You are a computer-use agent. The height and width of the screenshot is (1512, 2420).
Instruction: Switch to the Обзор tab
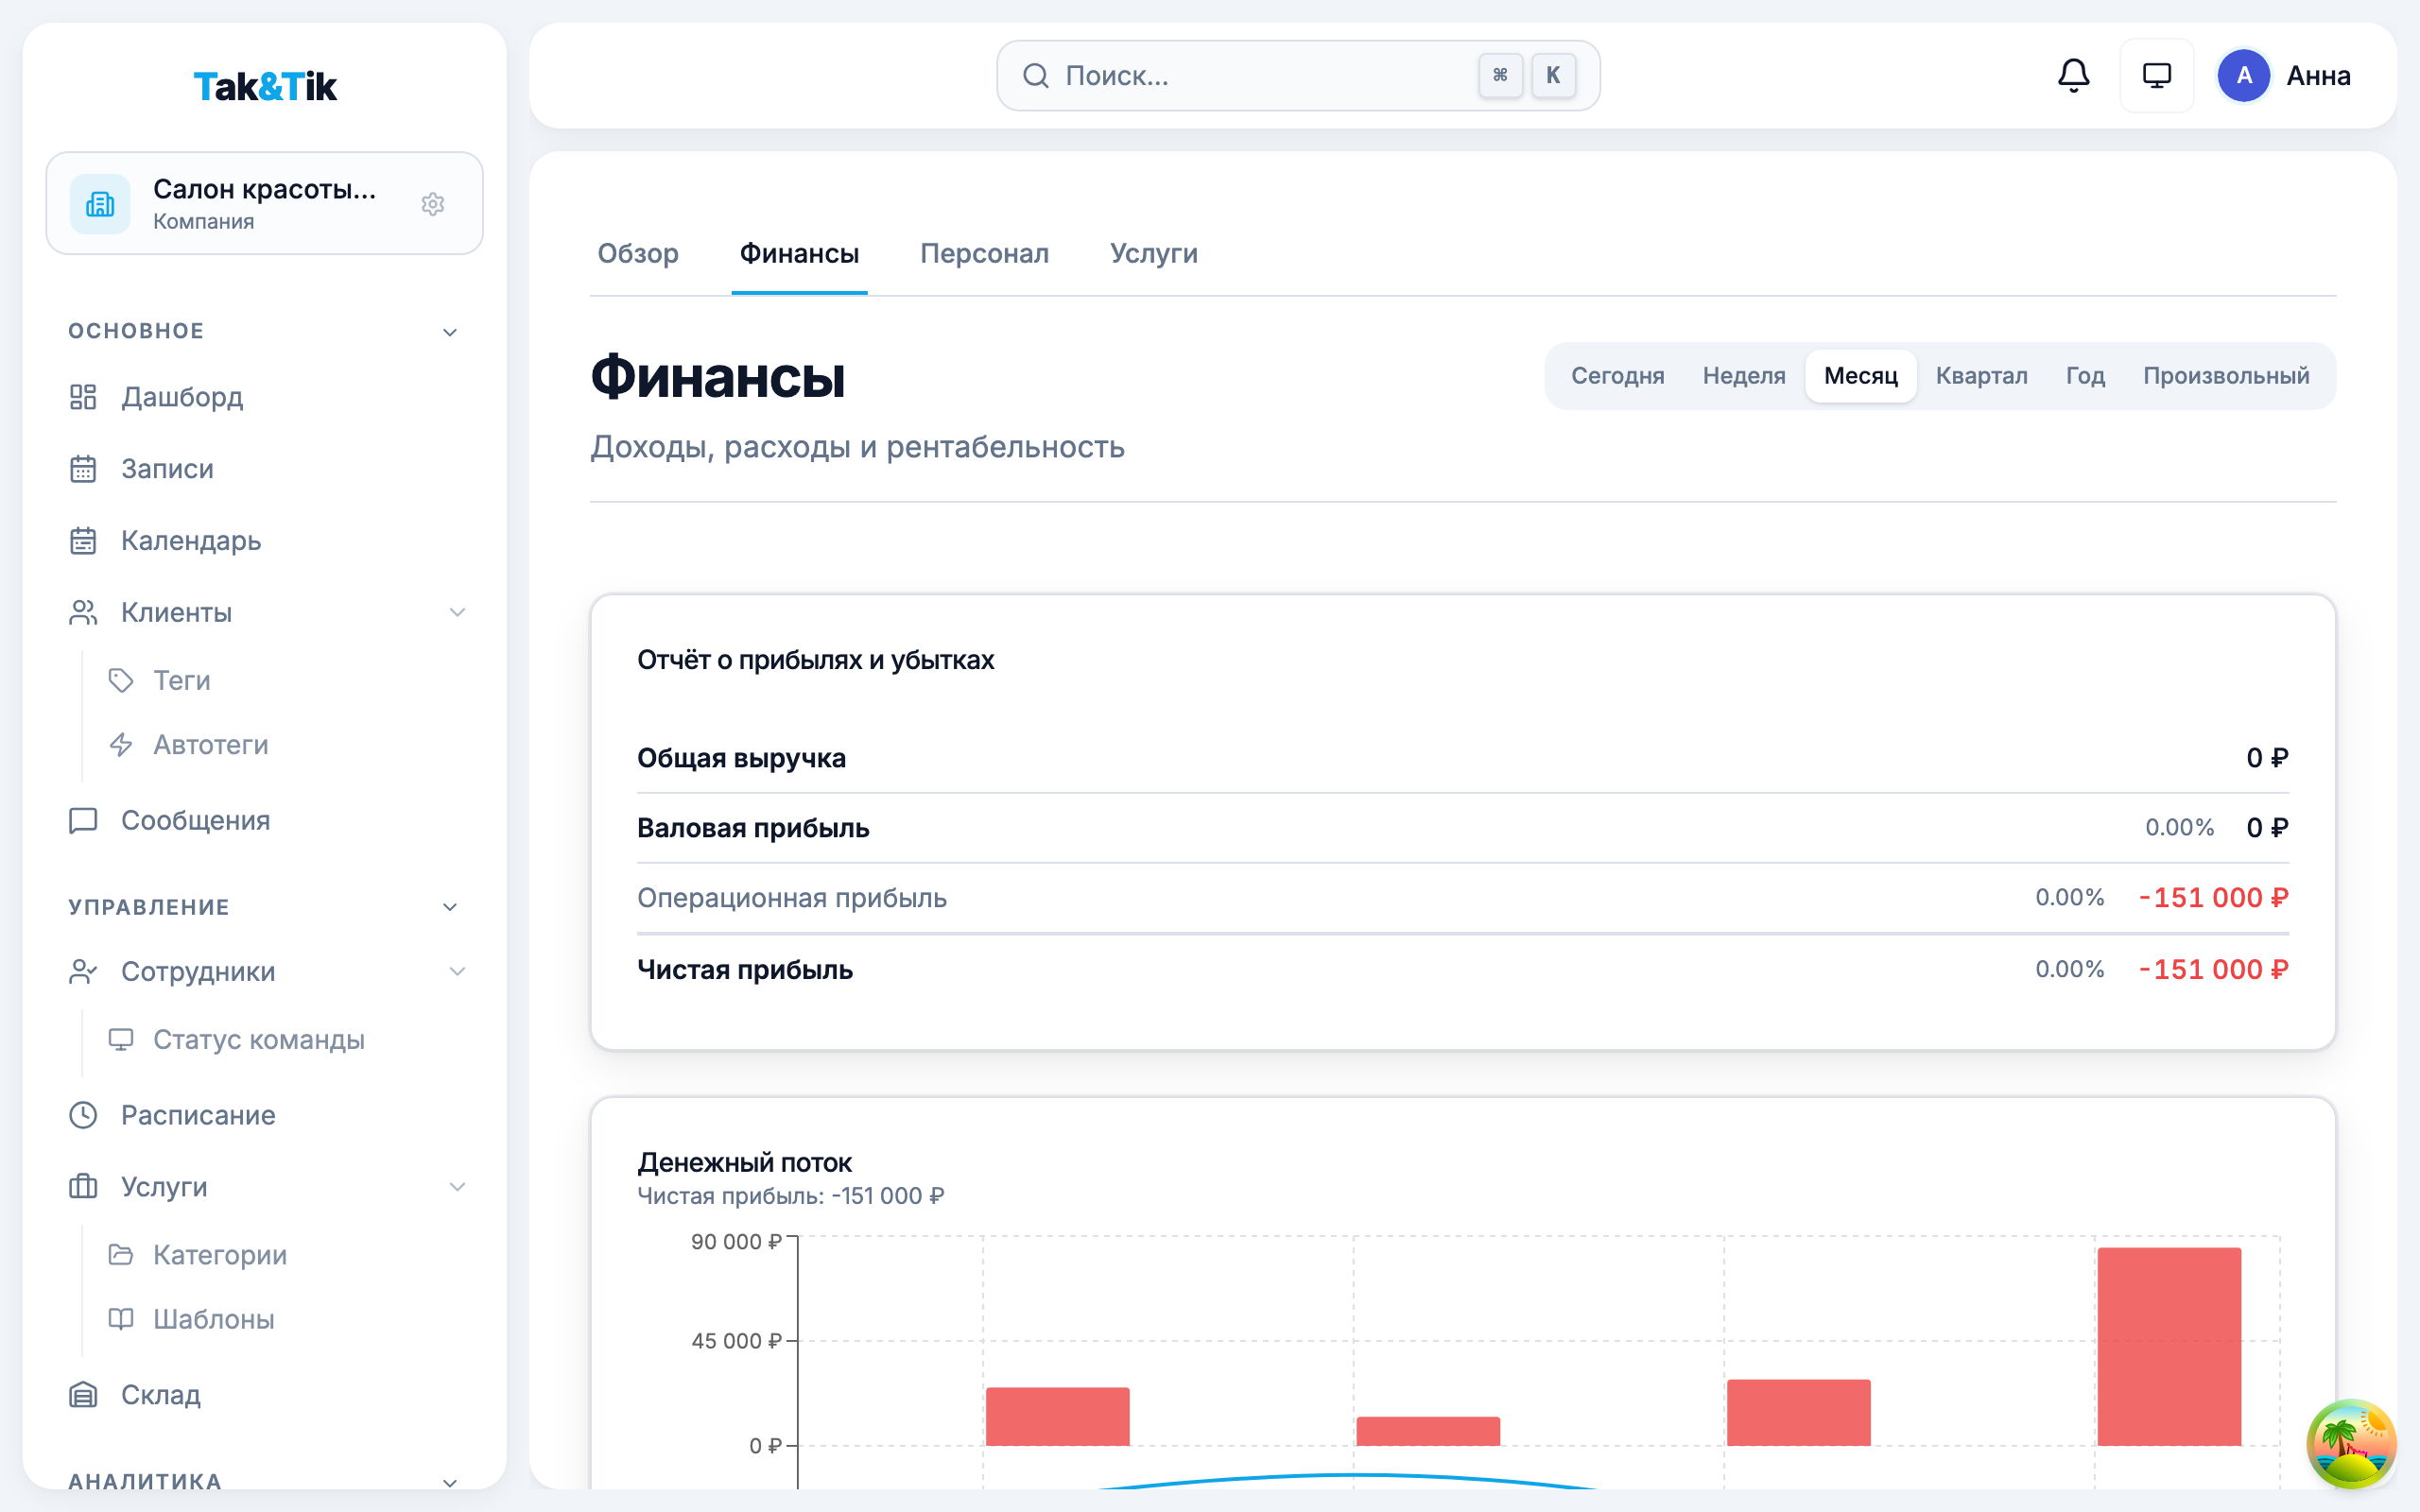coord(638,254)
